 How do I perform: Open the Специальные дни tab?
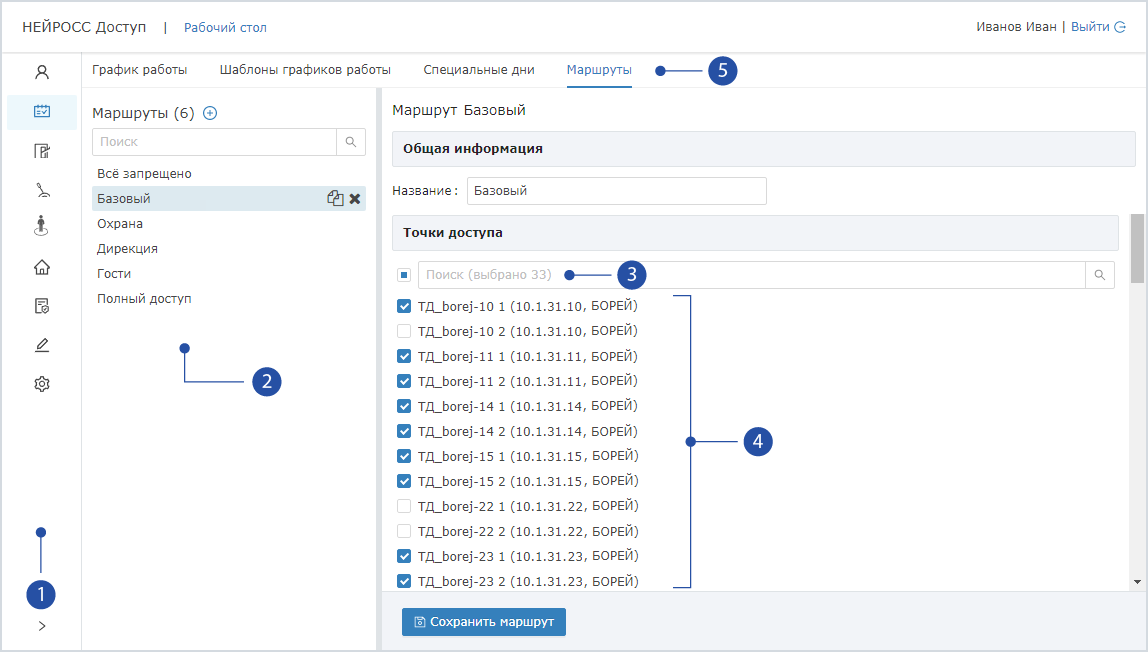[479, 70]
